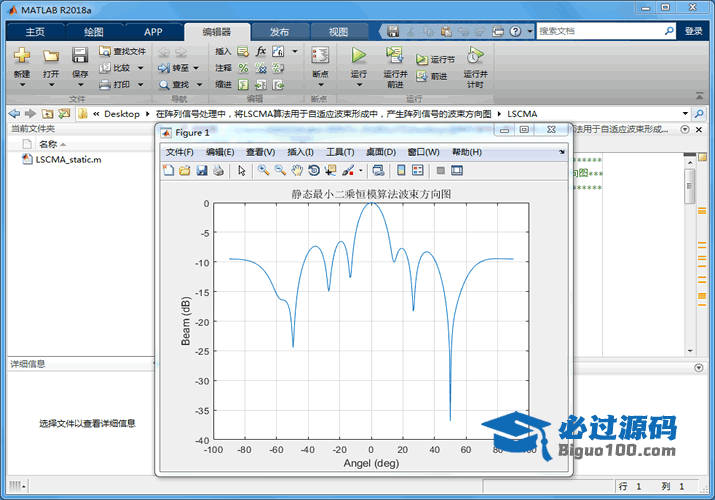Select the Pan hand tool in Figure 1

pos(297,170)
